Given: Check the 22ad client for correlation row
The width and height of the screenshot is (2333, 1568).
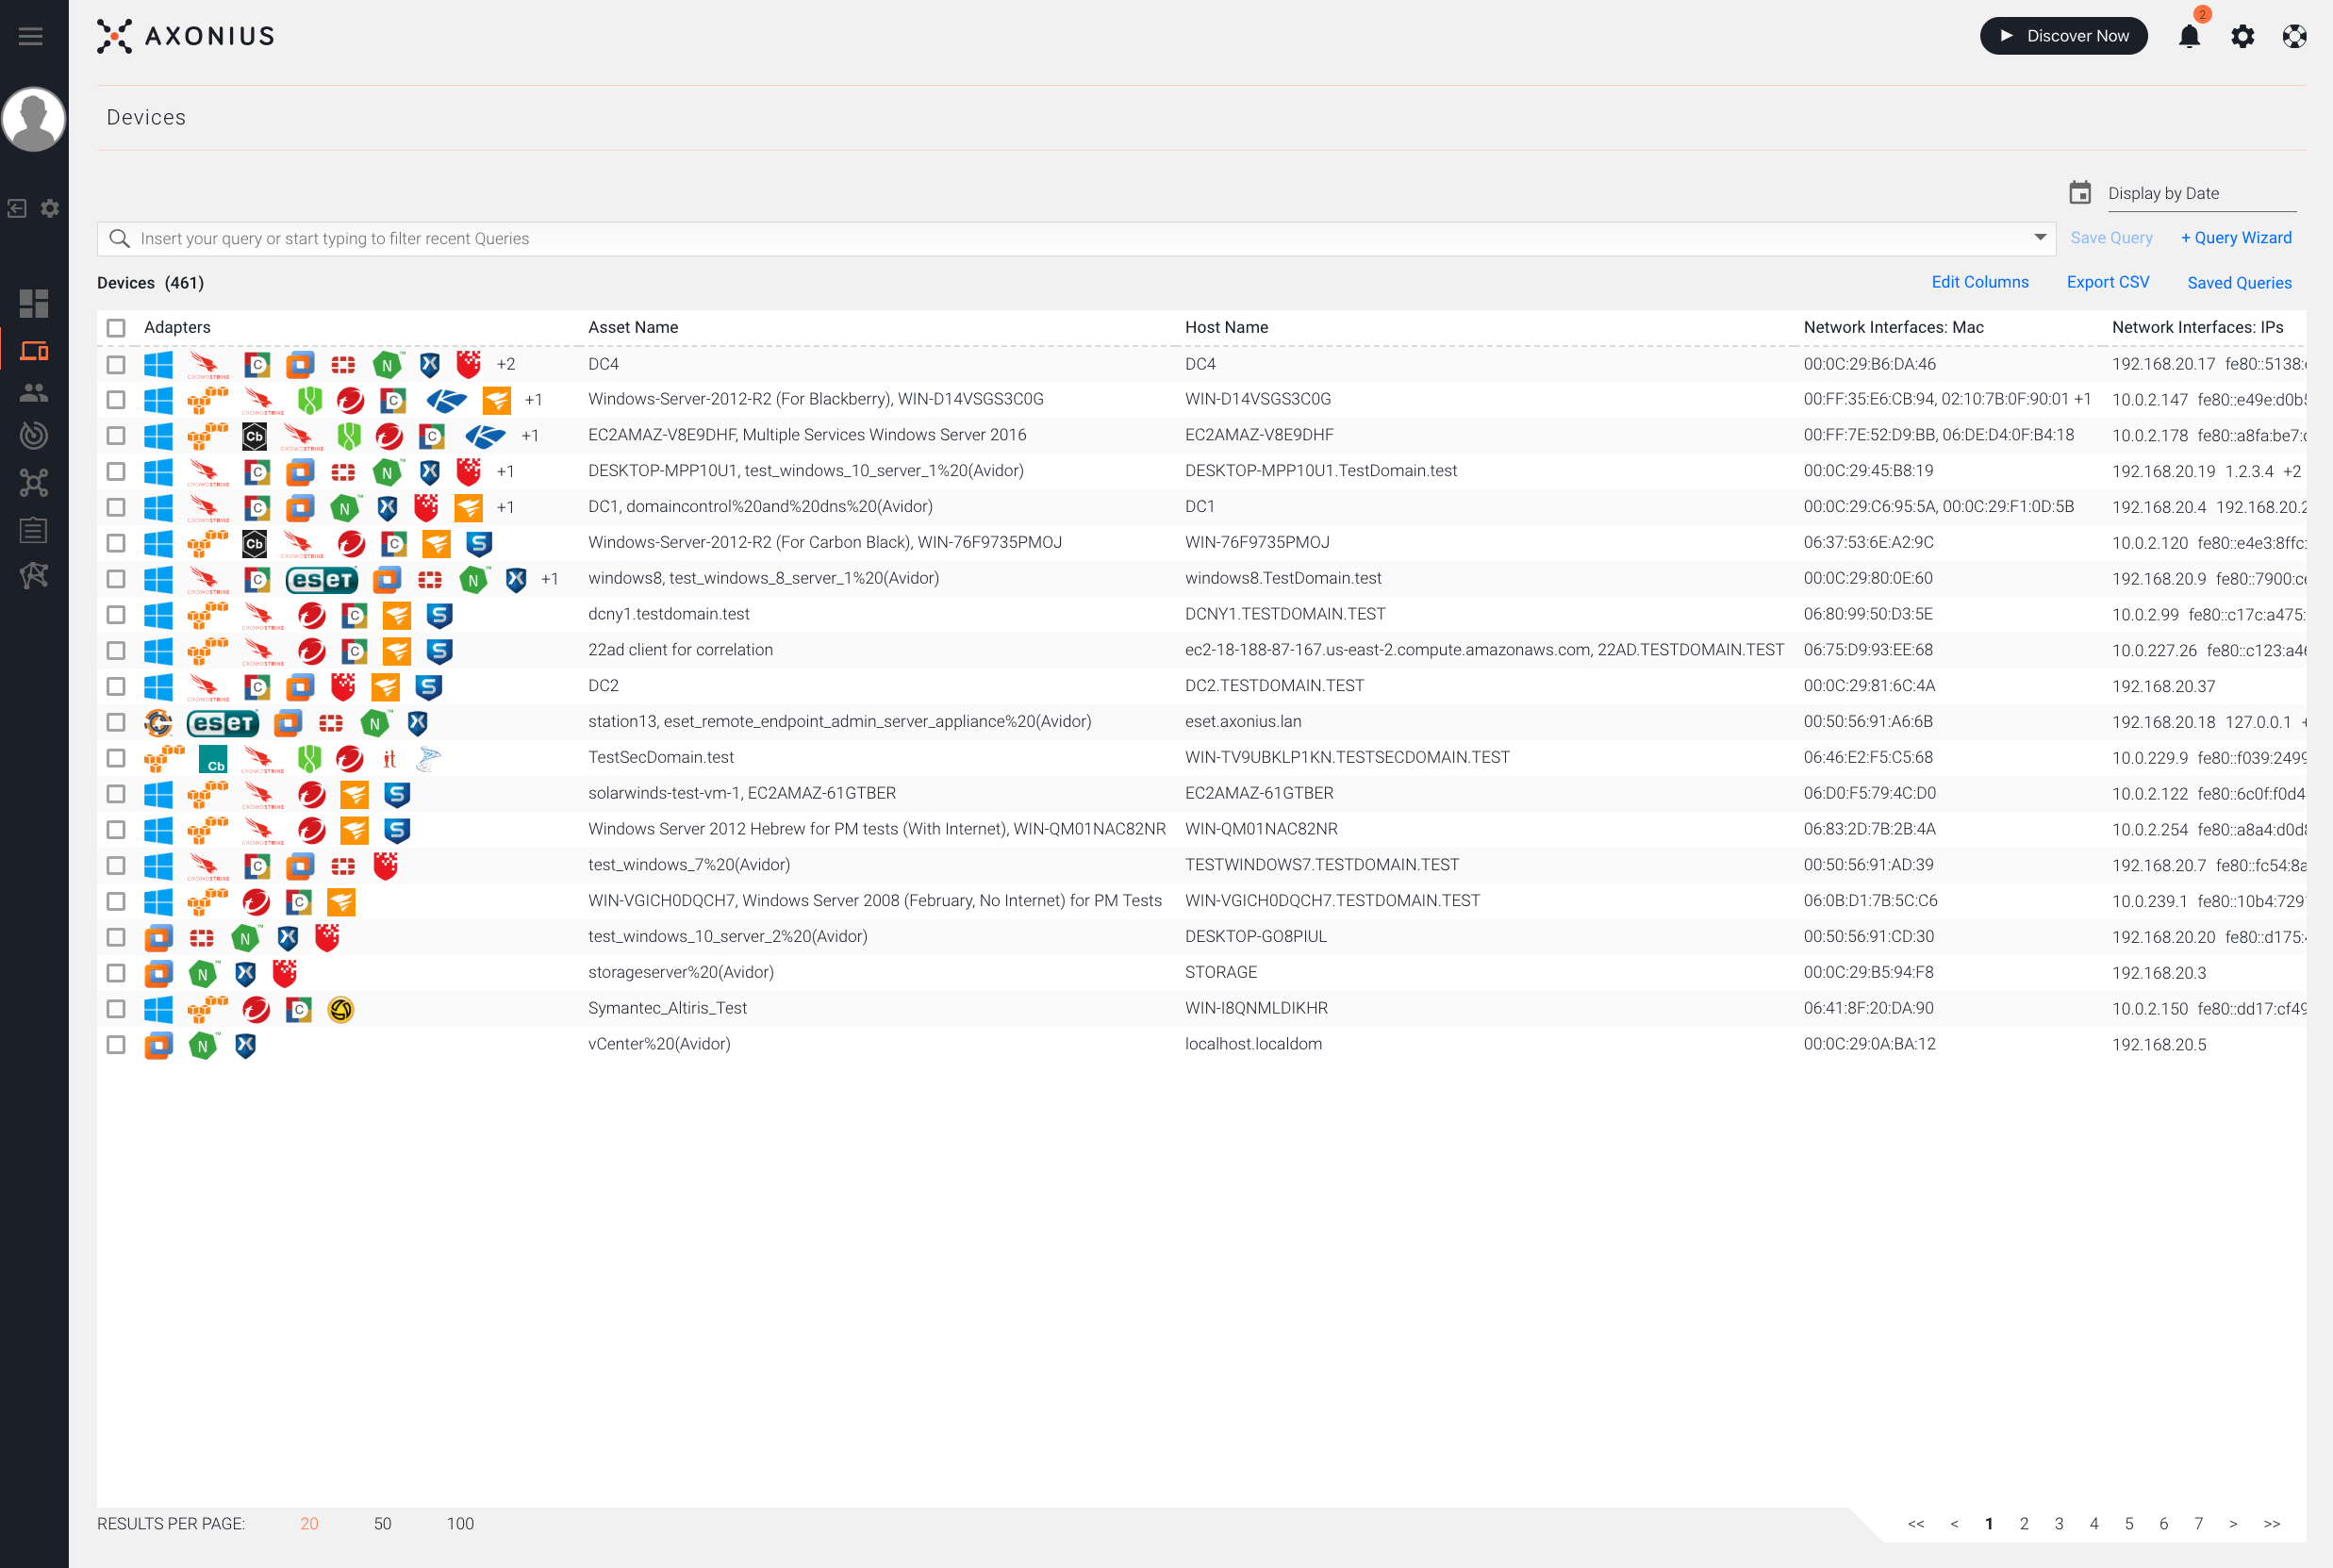Looking at the screenshot, I should 116,651.
